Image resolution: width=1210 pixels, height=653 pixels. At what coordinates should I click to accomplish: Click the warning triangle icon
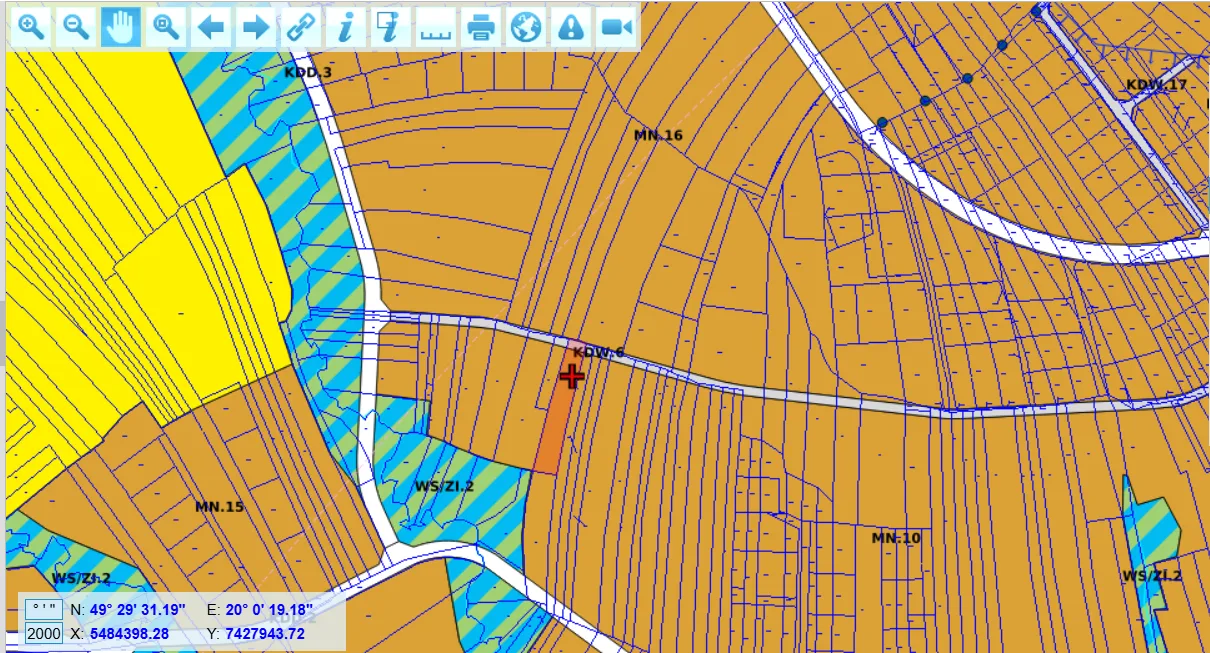(x=571, y=27)
